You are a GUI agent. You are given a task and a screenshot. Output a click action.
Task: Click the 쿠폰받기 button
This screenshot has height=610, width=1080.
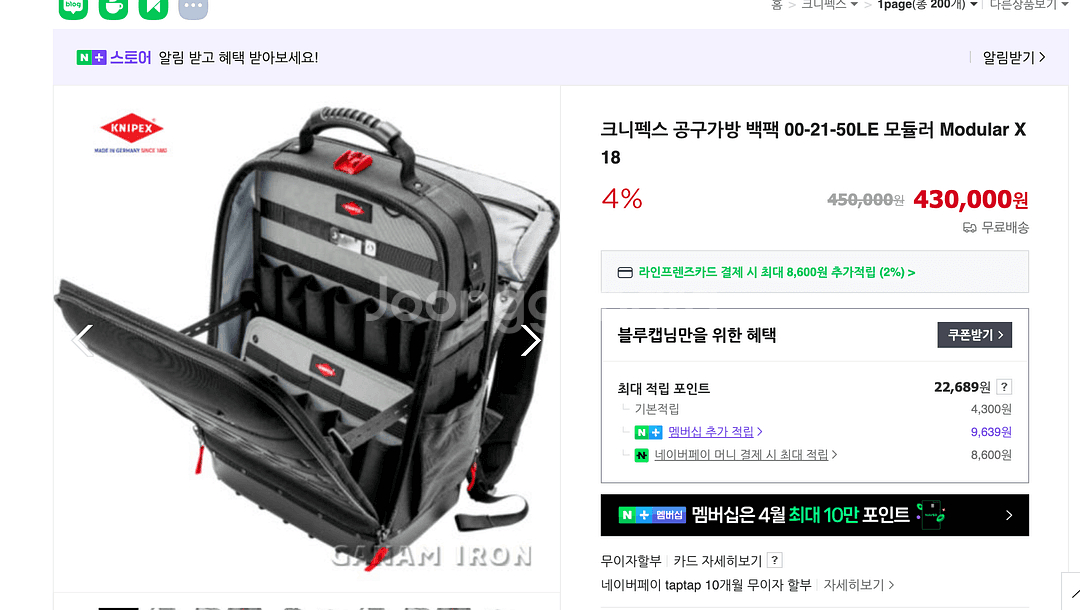click(x=975, y=335)
